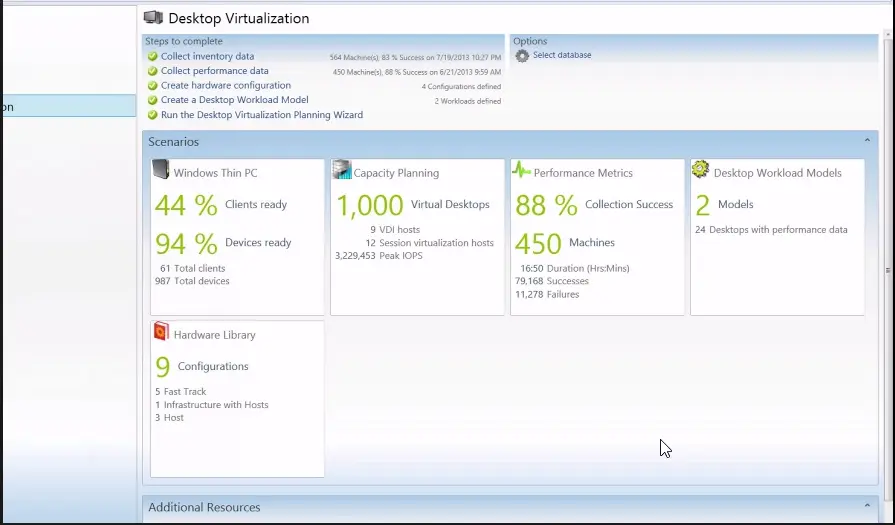895x525 pixels.
Task: Click the Select database gear icon
Action: pyautogui.click(x=522, y=56)
